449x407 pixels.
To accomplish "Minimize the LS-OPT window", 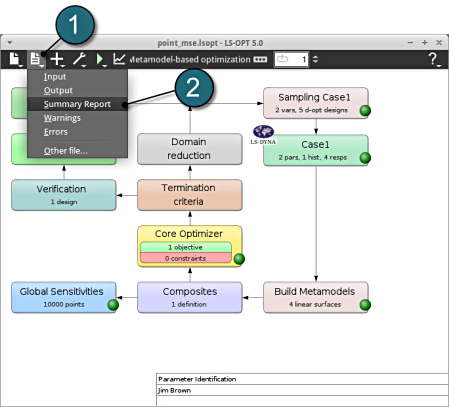I will [x=410, y=42].
